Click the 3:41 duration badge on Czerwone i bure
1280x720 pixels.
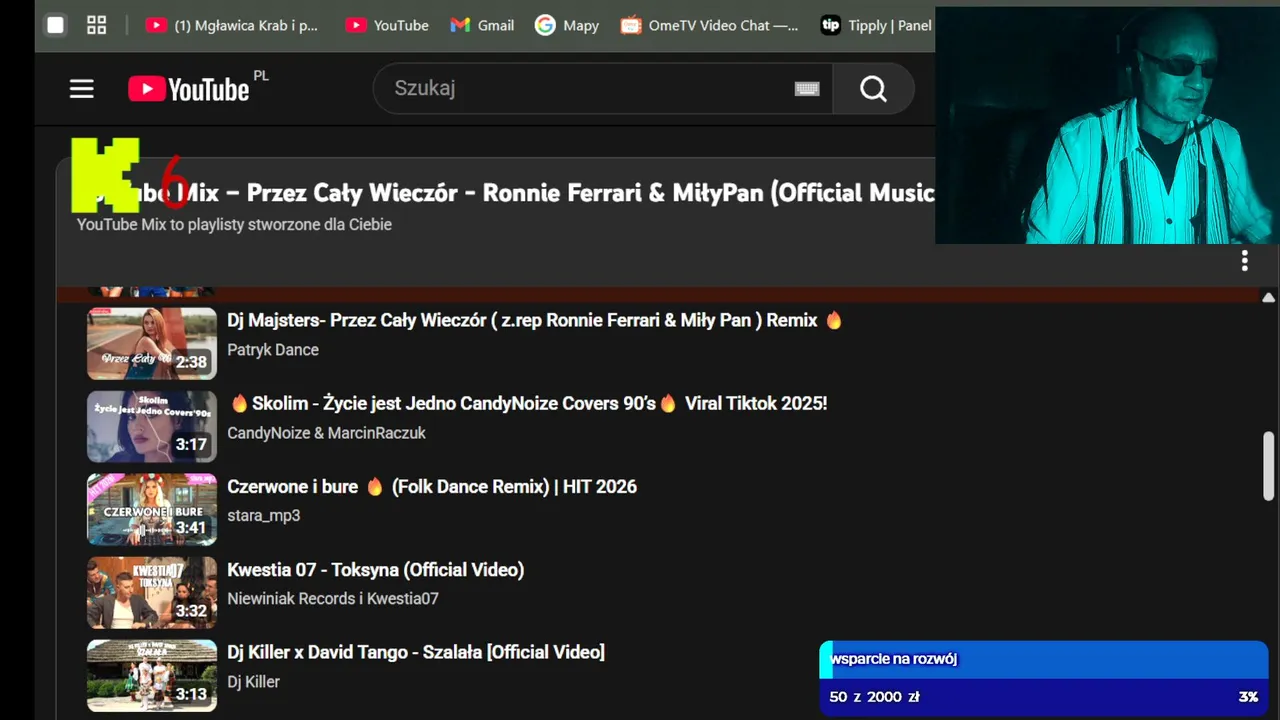coord(191,528)
